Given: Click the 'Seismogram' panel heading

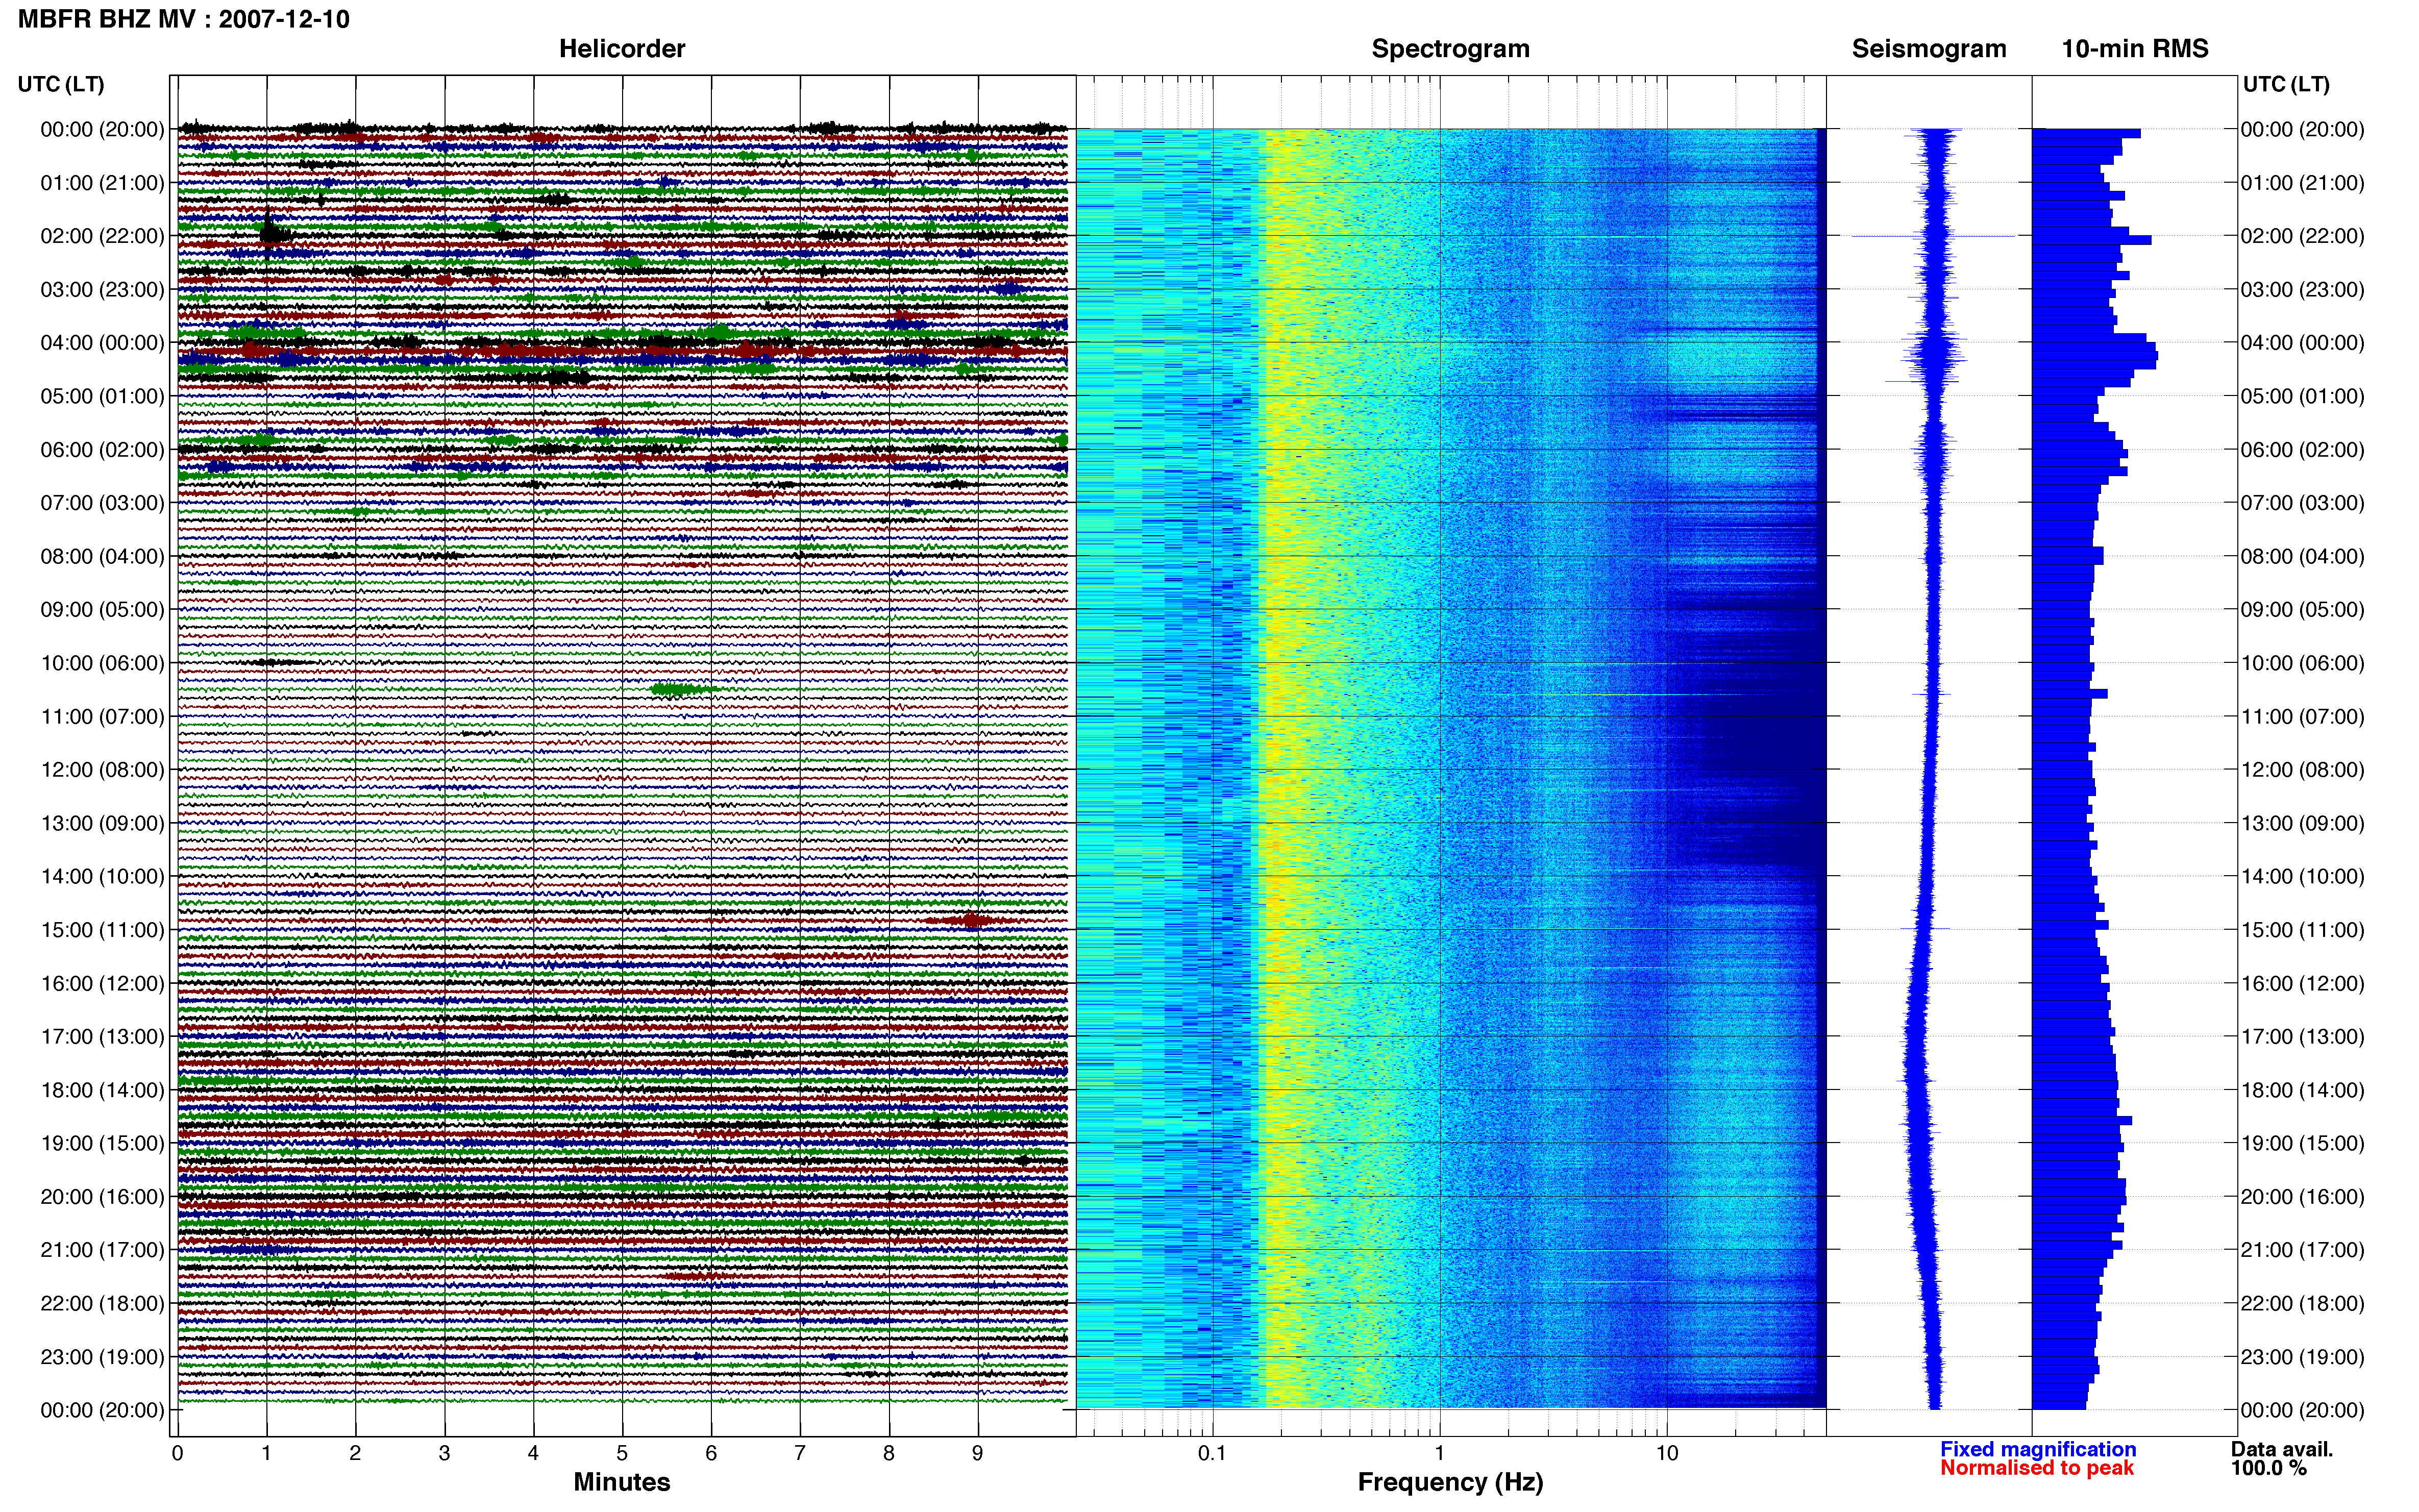Looking at the screenshot, I should (1929, 49).
